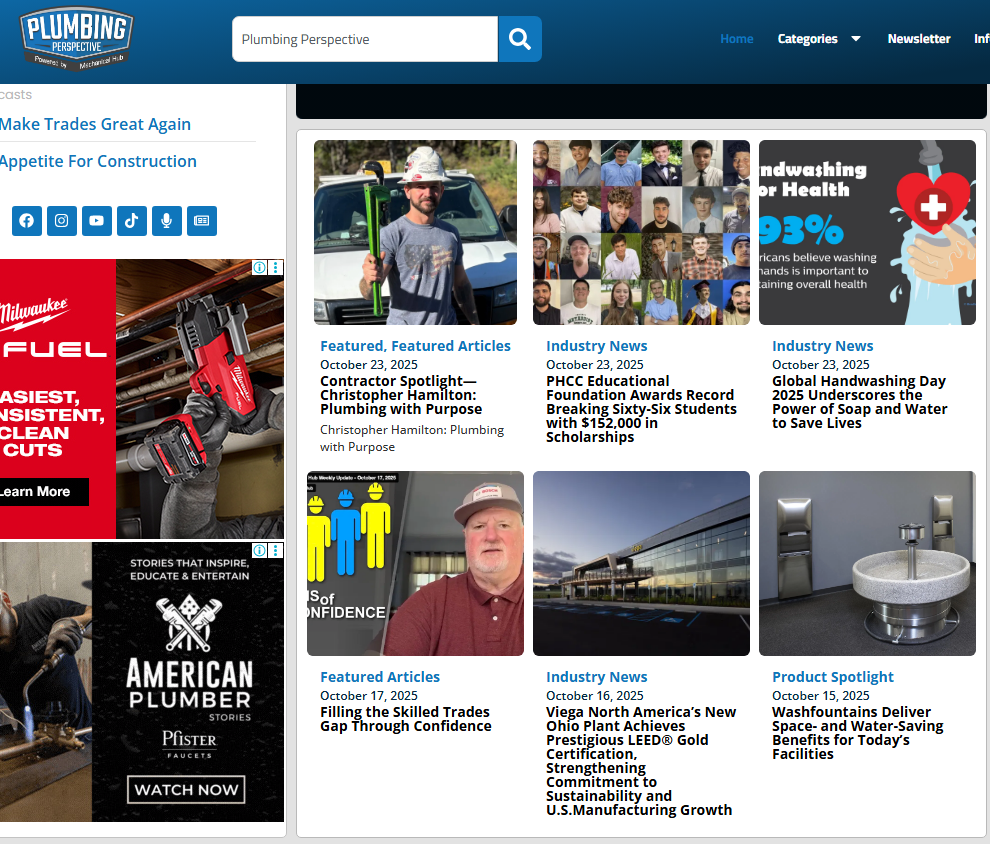Open the TikTok social icon
The height and width of the screenshot is (844, 990).
(x=132, y=221)
